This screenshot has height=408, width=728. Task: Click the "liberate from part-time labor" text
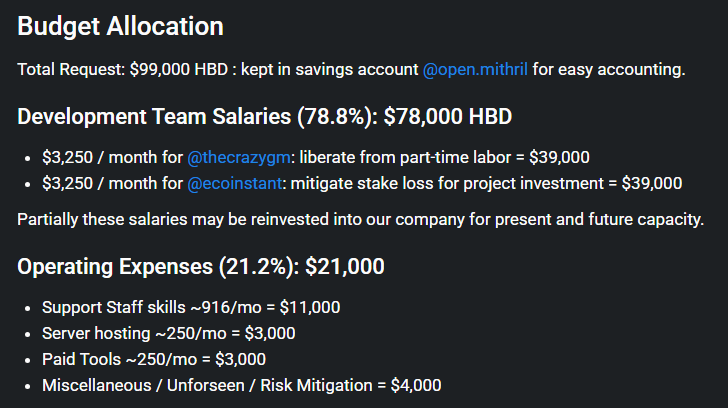[405, 157]
